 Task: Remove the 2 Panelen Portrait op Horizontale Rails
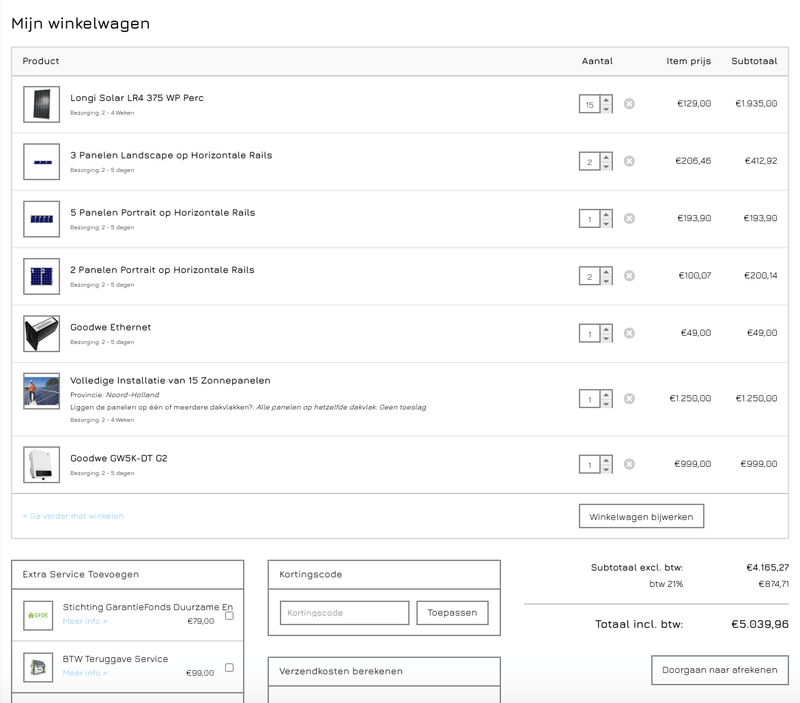click(631, 273)
